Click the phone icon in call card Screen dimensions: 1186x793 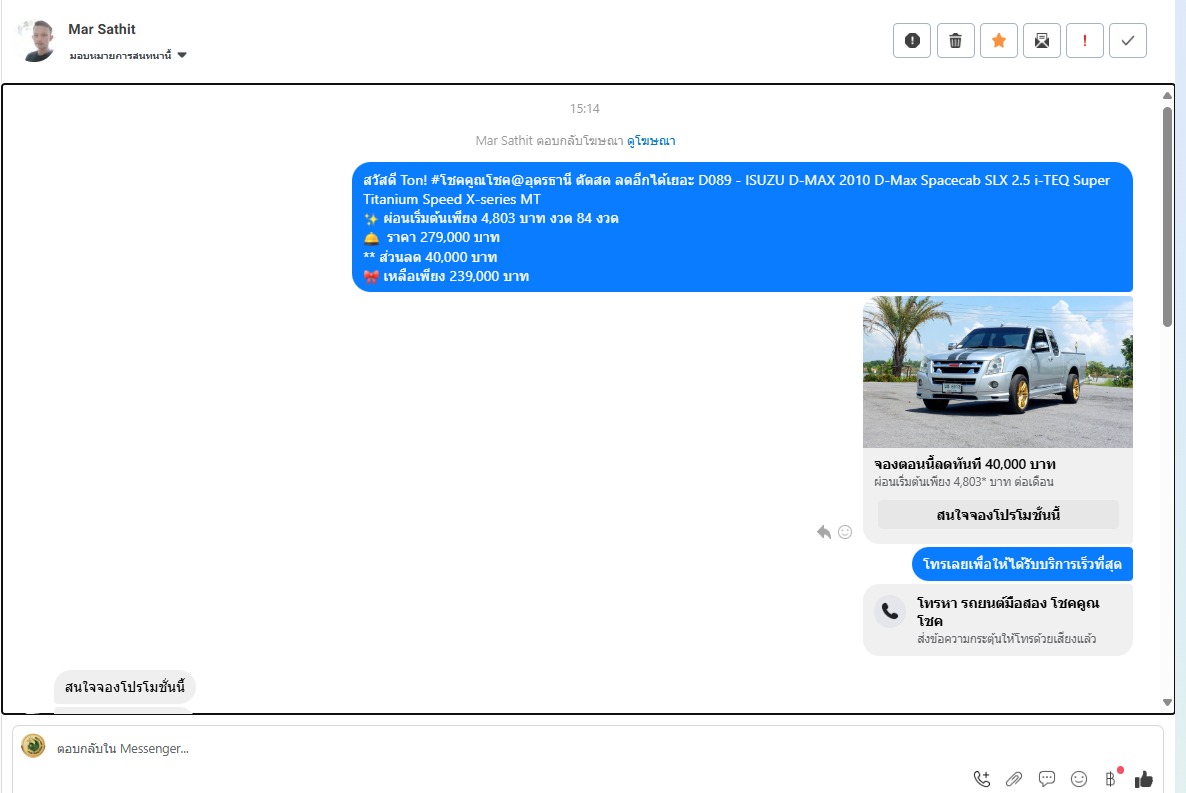(x=890, y=611)
